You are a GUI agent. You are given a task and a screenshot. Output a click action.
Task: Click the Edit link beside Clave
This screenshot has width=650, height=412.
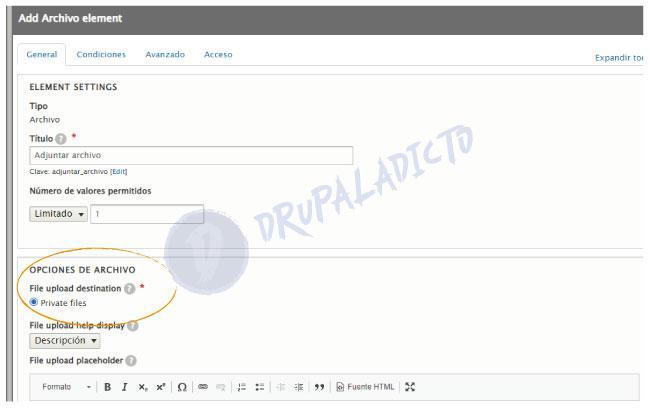119,172
